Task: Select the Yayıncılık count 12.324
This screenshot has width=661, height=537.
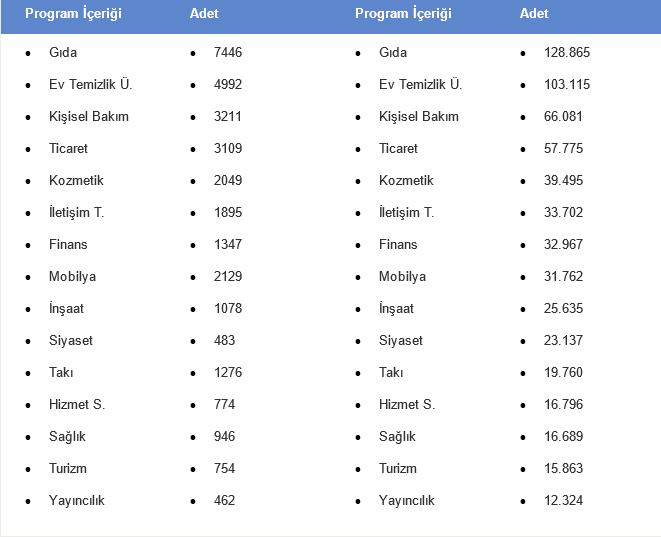Action: coord(563,500)
